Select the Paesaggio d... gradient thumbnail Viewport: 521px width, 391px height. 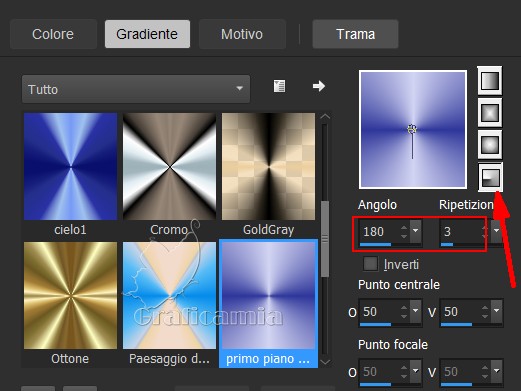(169, 295)
